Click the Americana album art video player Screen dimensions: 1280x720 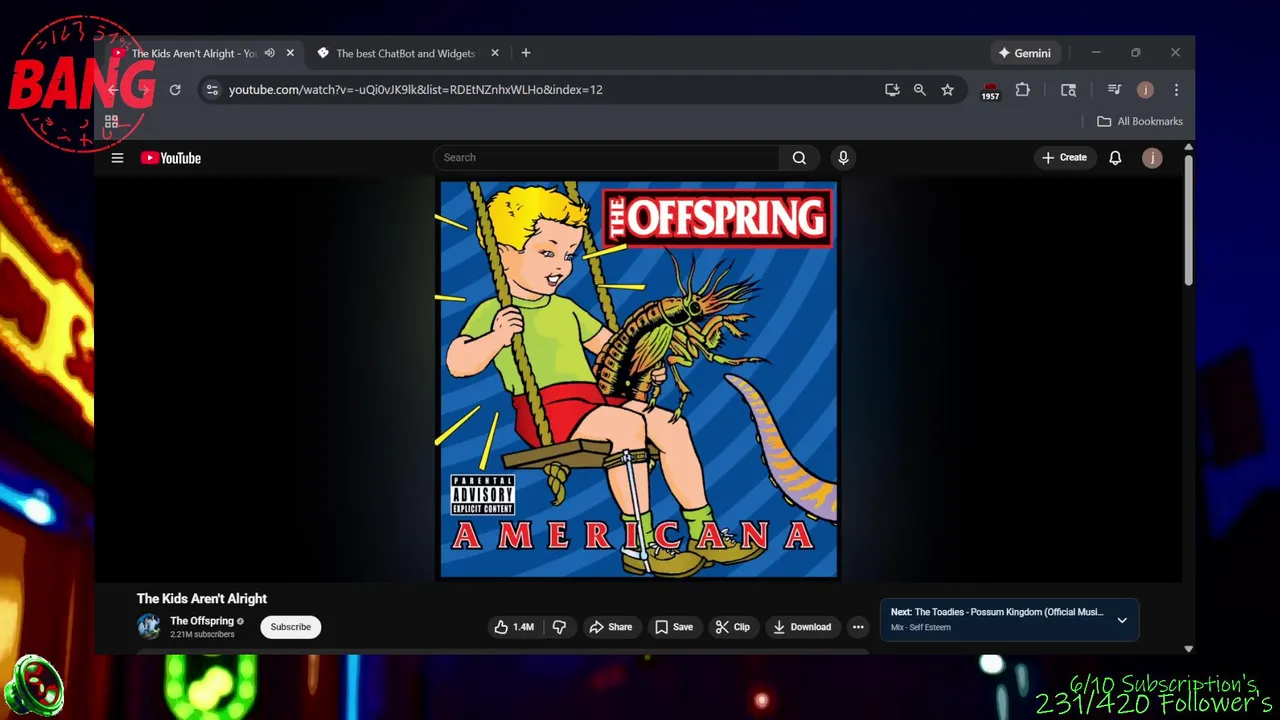coord(639,379)
